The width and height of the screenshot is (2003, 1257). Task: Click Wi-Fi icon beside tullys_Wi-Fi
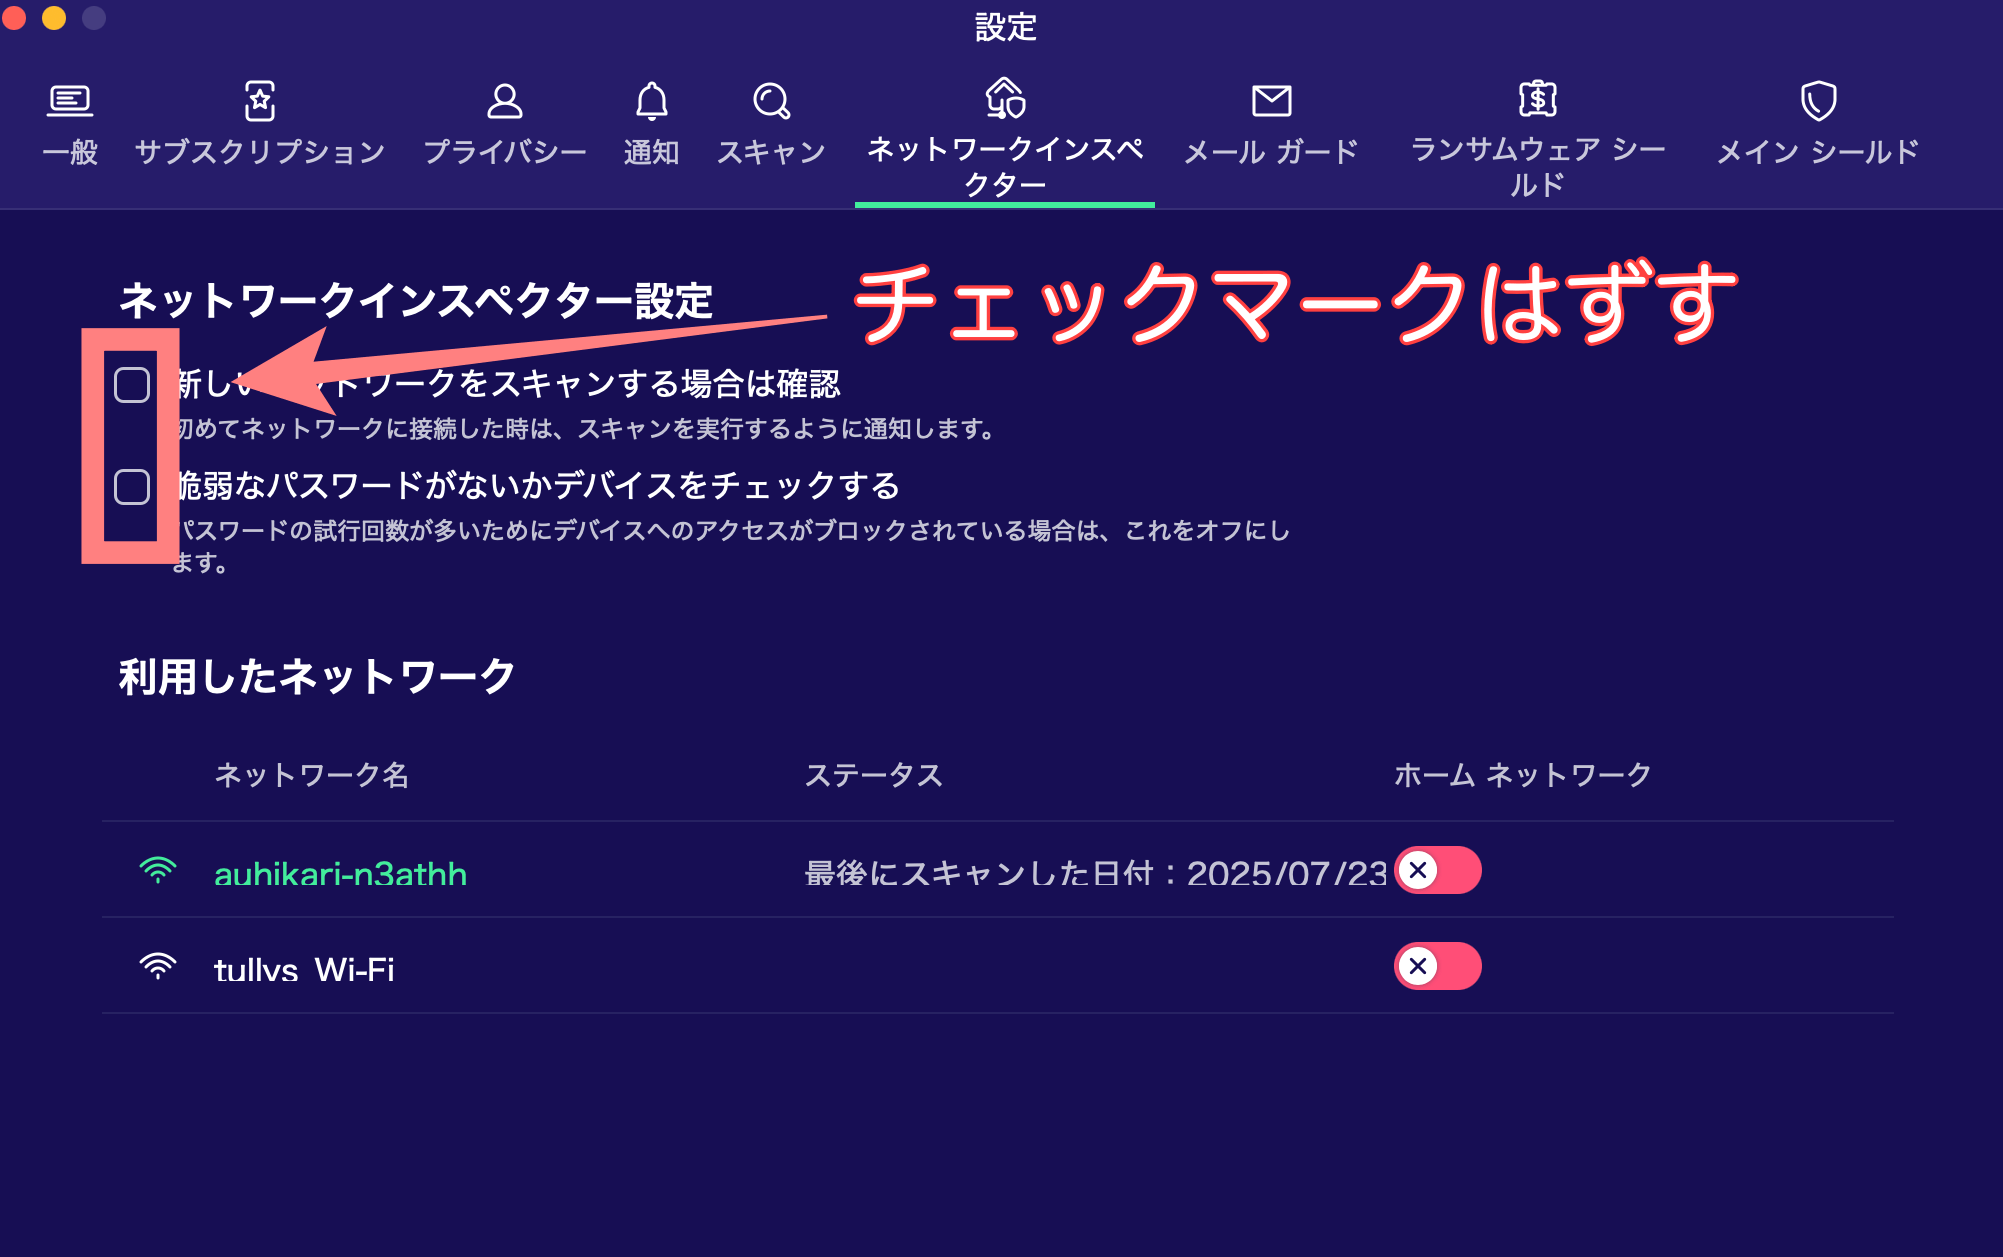tap(158, 966)
